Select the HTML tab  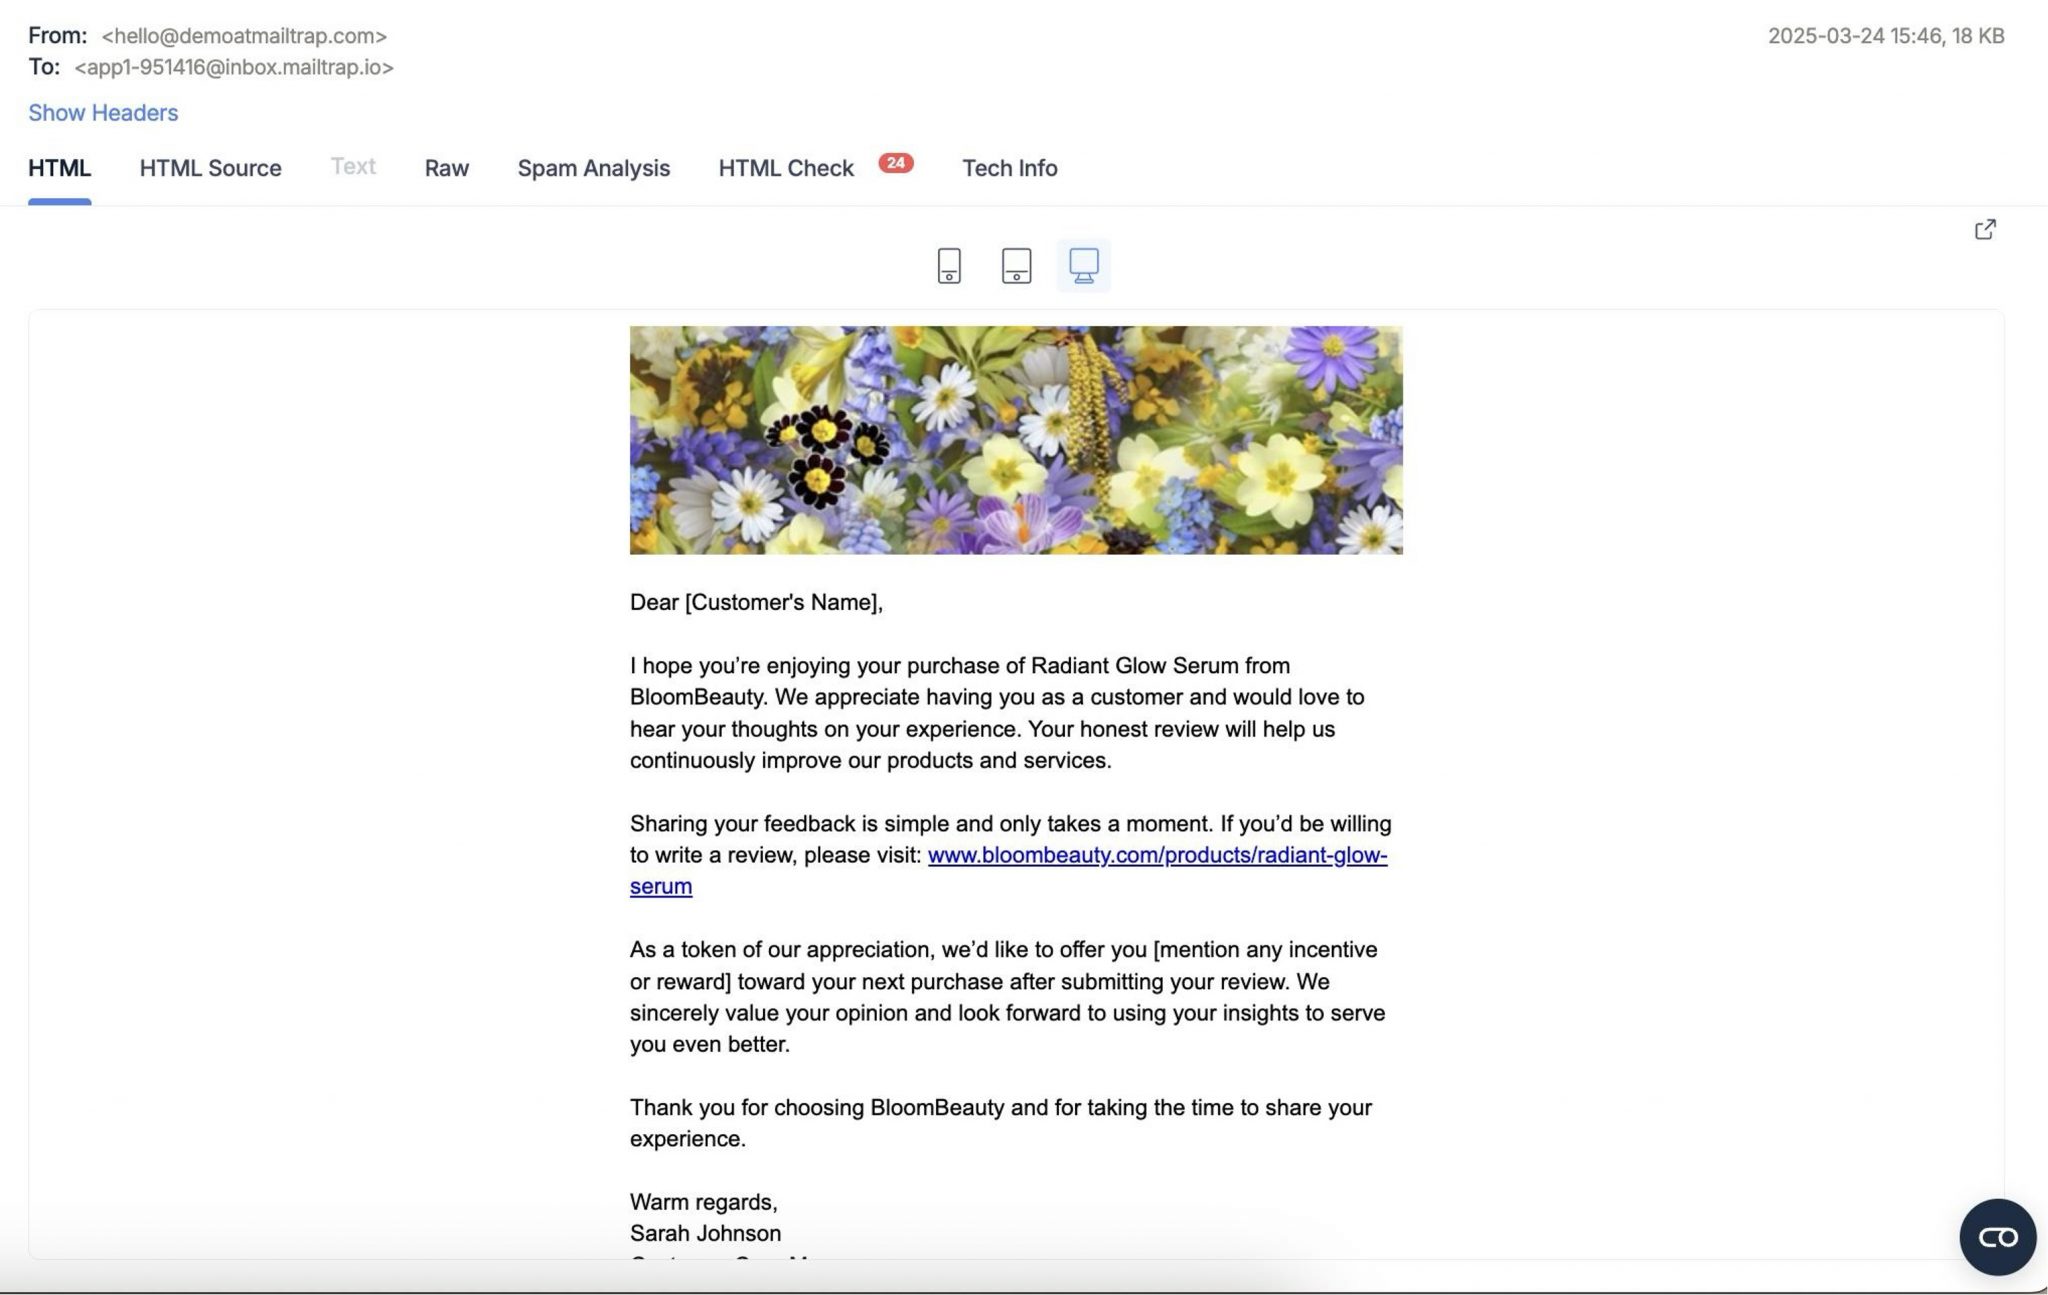pyautogui.click(x=60, y=168)
